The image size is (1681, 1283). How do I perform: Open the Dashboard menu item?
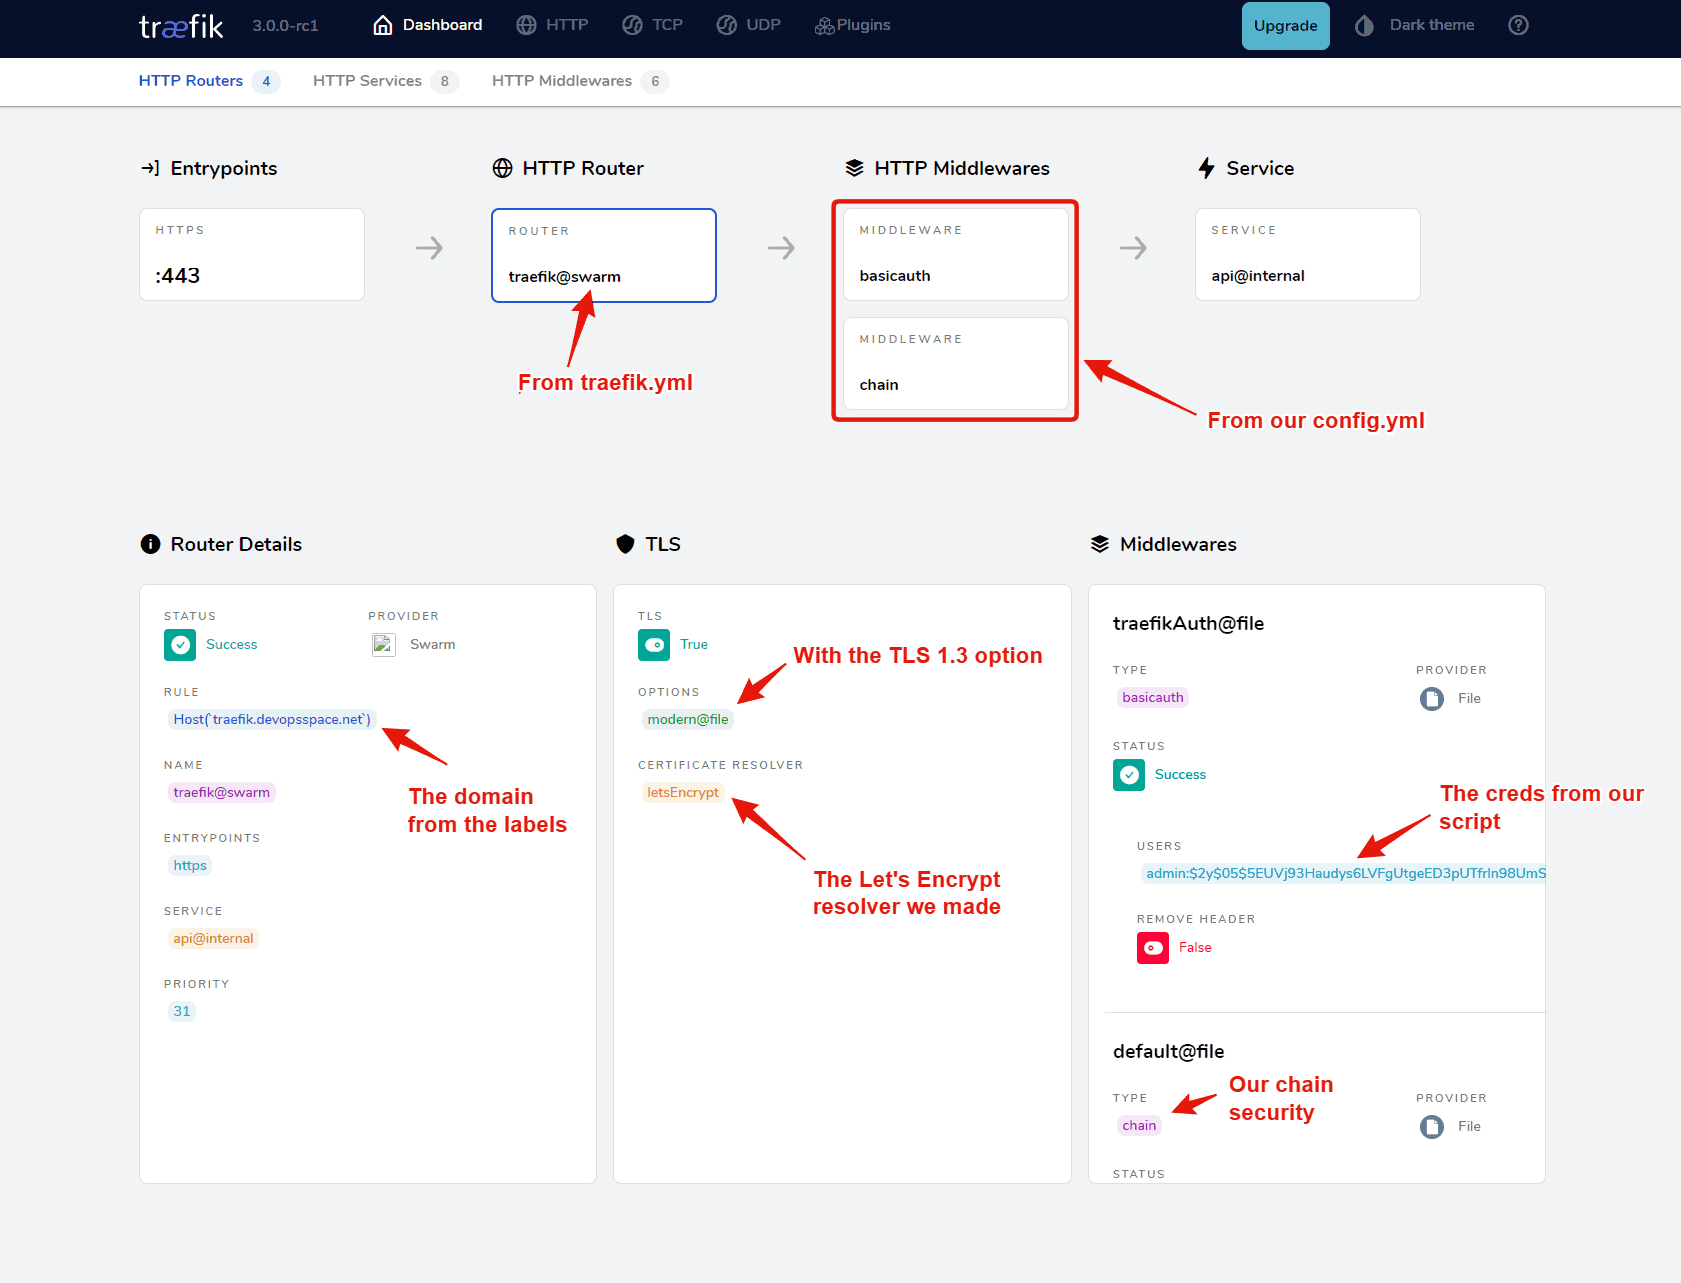(427, 25)
